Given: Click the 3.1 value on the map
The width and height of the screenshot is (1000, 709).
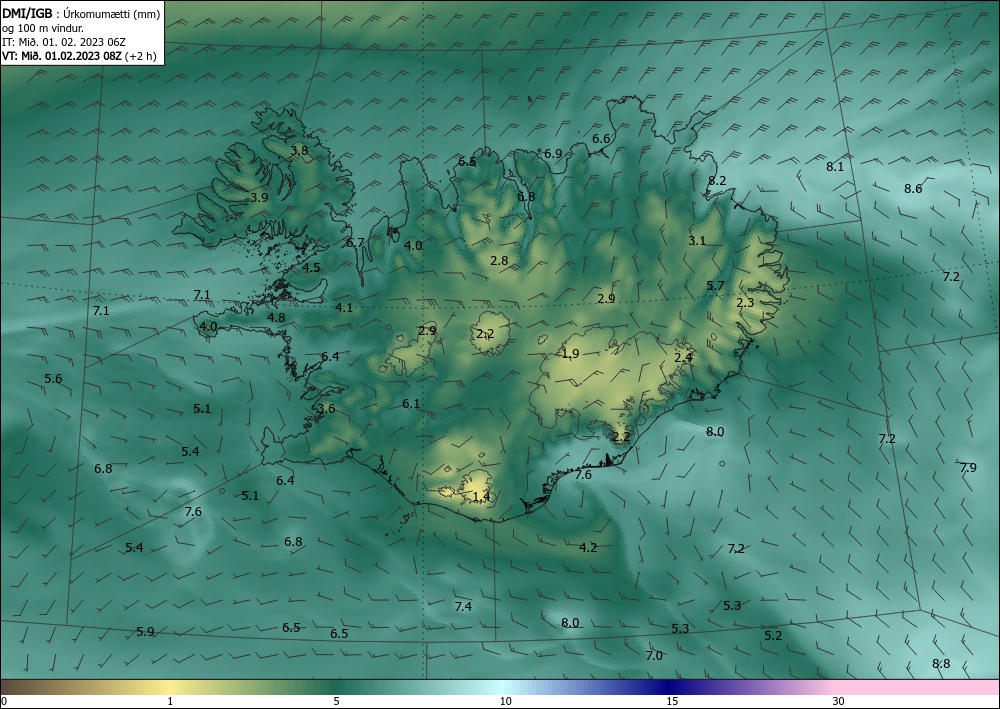Looking at the screenshot, I should click(x=697, y=241).
